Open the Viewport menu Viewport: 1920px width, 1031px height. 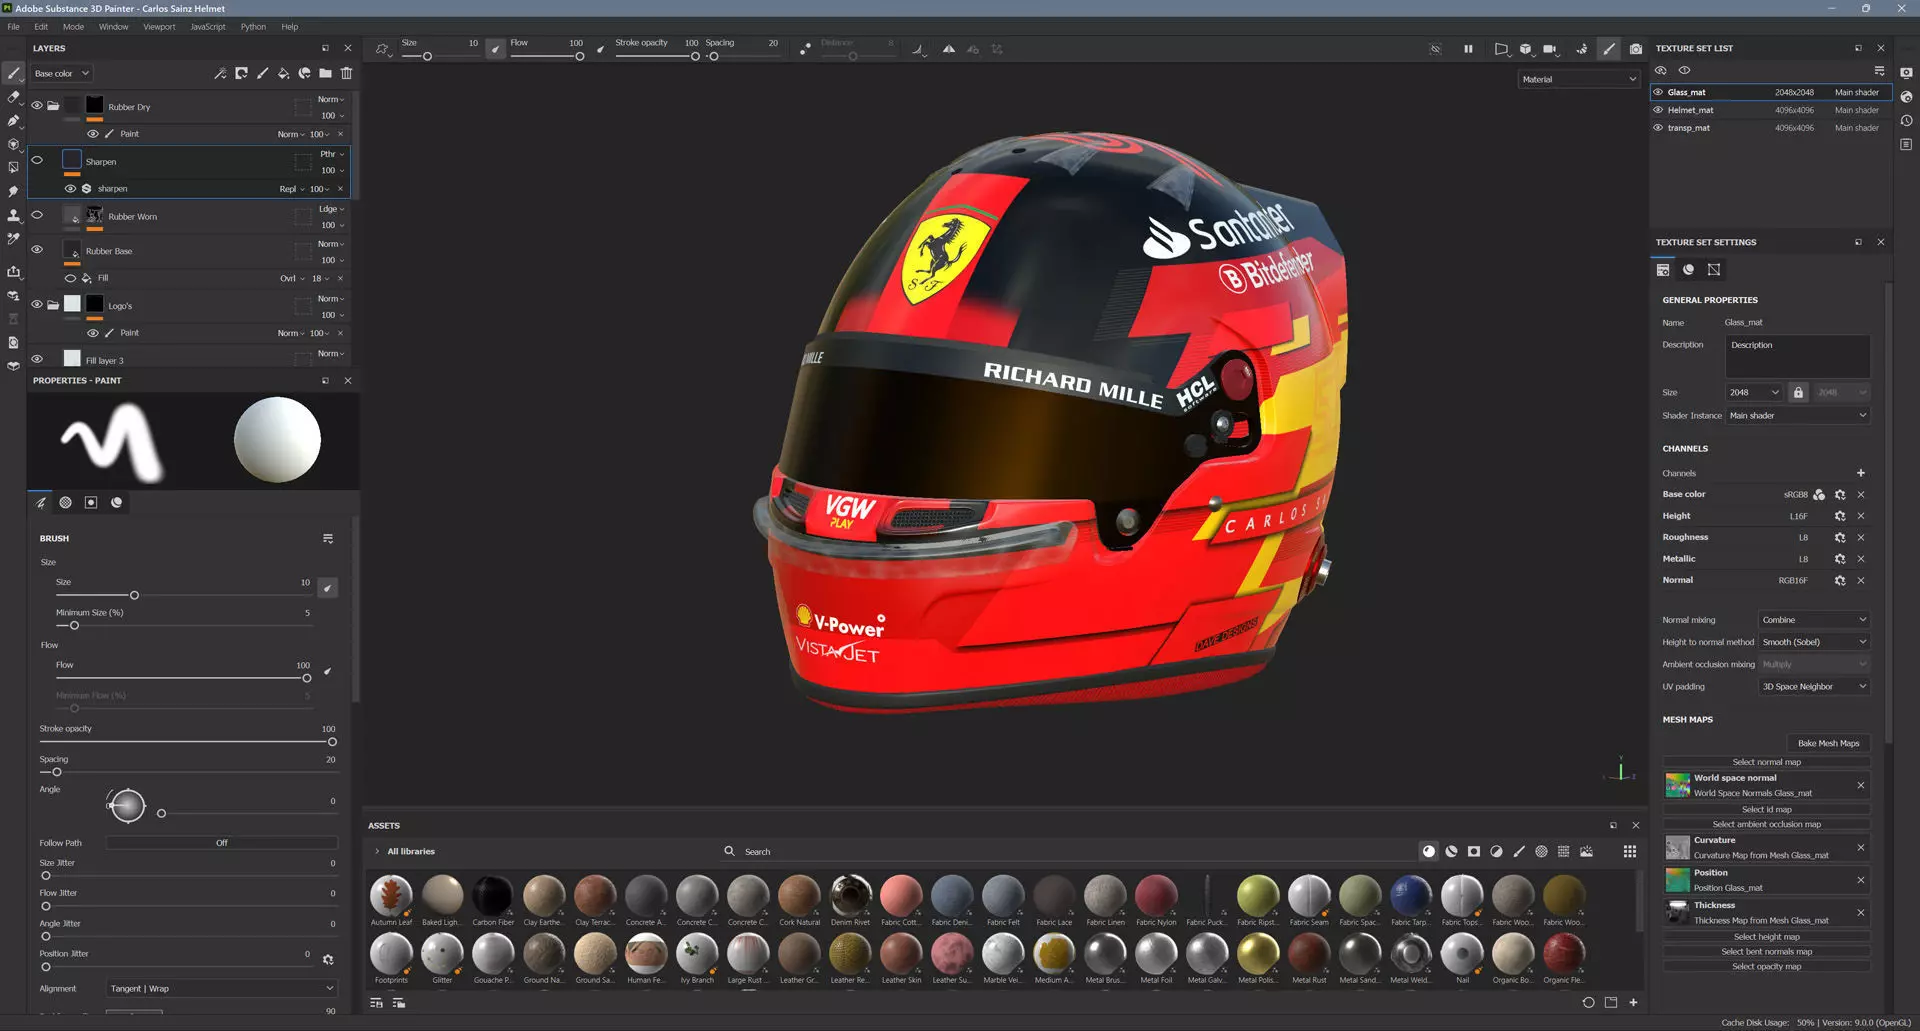[x=159, y=27]
